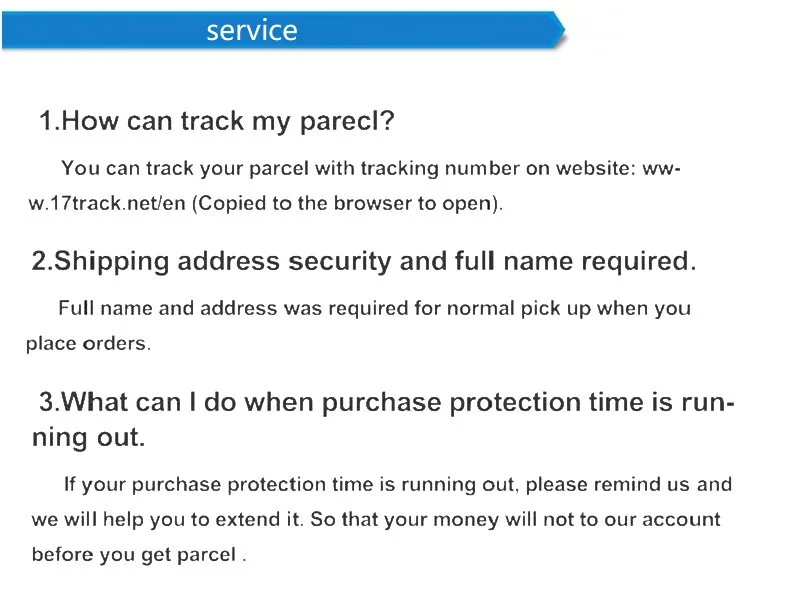
Task: Click the blue service banner
Action: [x=283, y=30]
